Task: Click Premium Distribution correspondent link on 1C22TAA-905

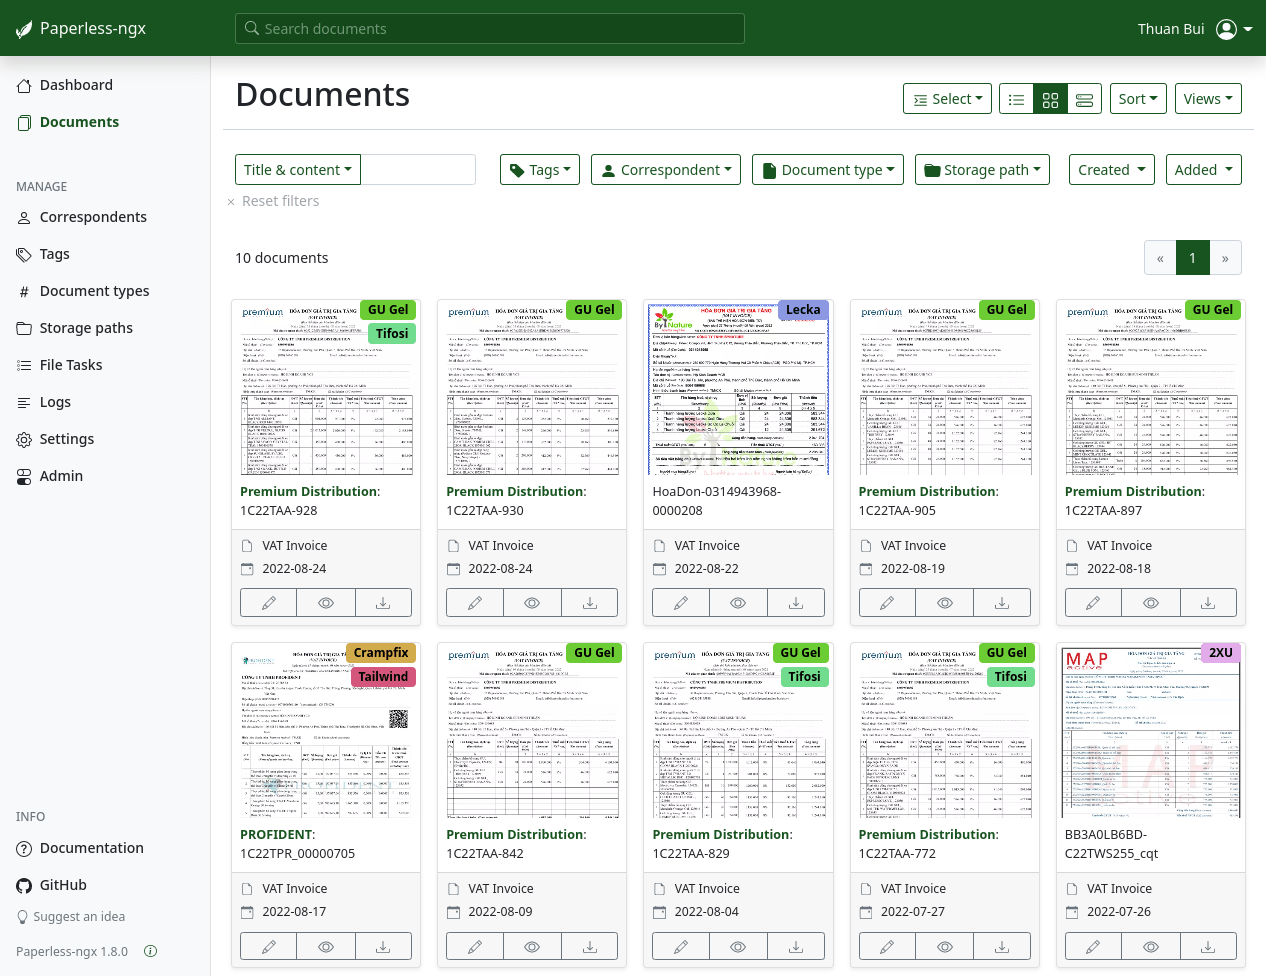Action: (x=927, y=491)
